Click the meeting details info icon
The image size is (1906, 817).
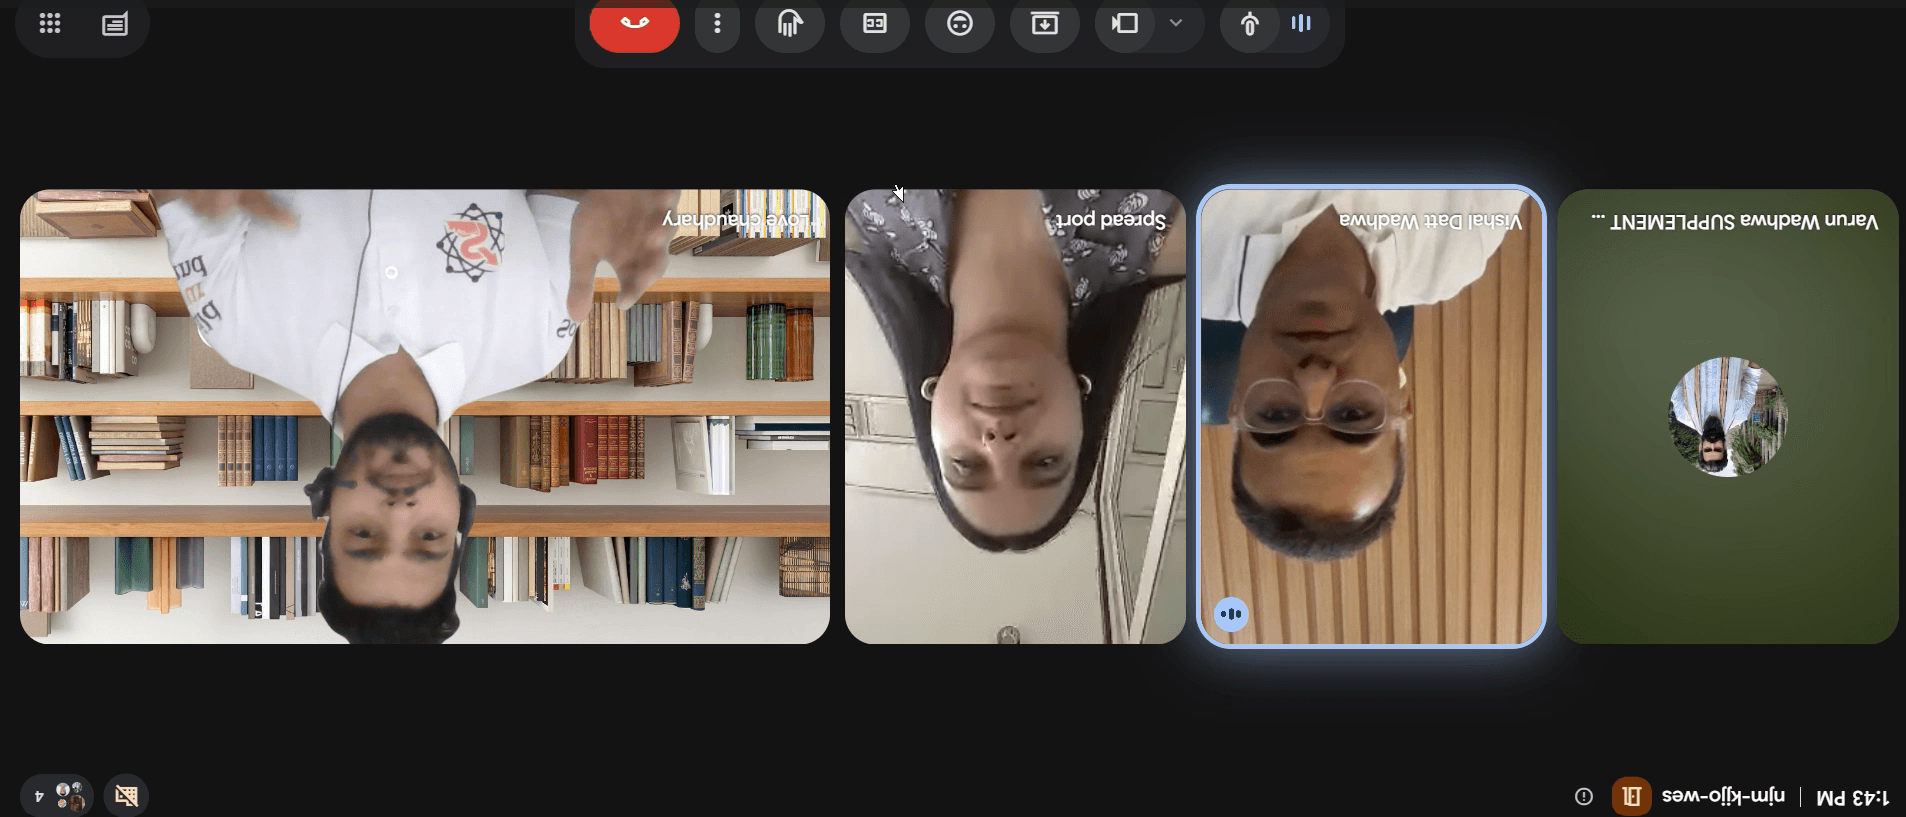pos(1584,796)
